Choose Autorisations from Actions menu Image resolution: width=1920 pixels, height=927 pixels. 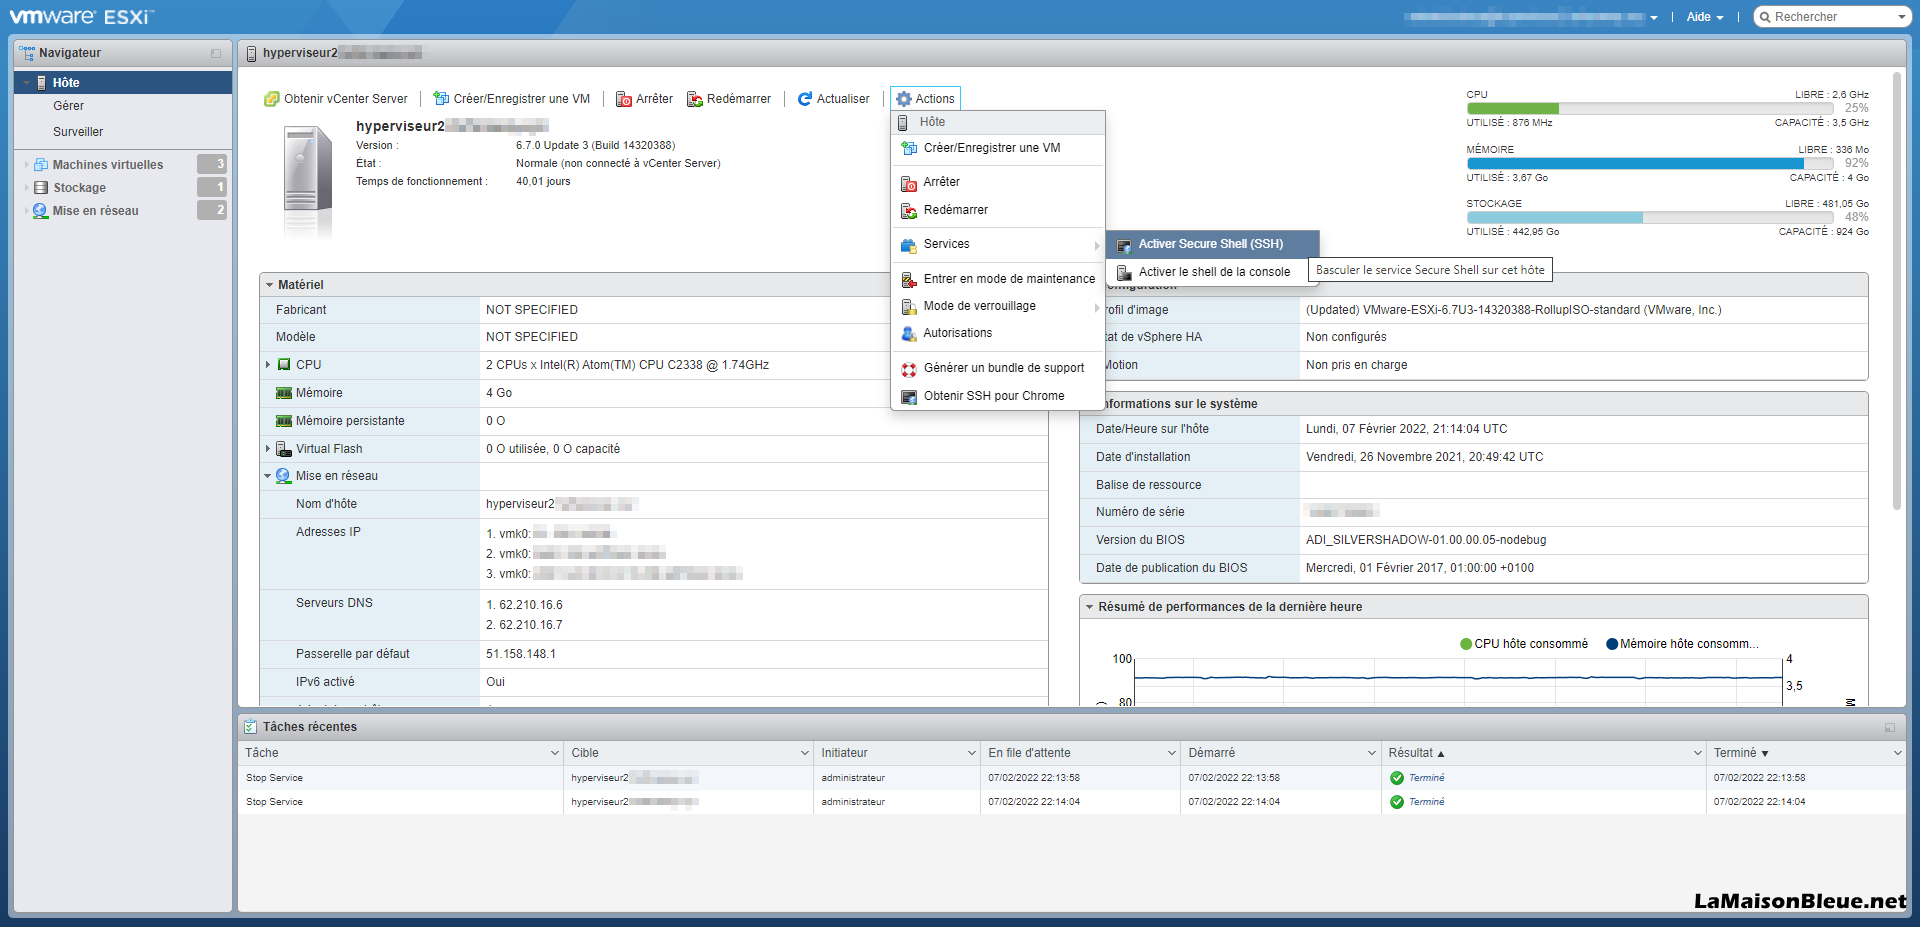pos(998,333)
